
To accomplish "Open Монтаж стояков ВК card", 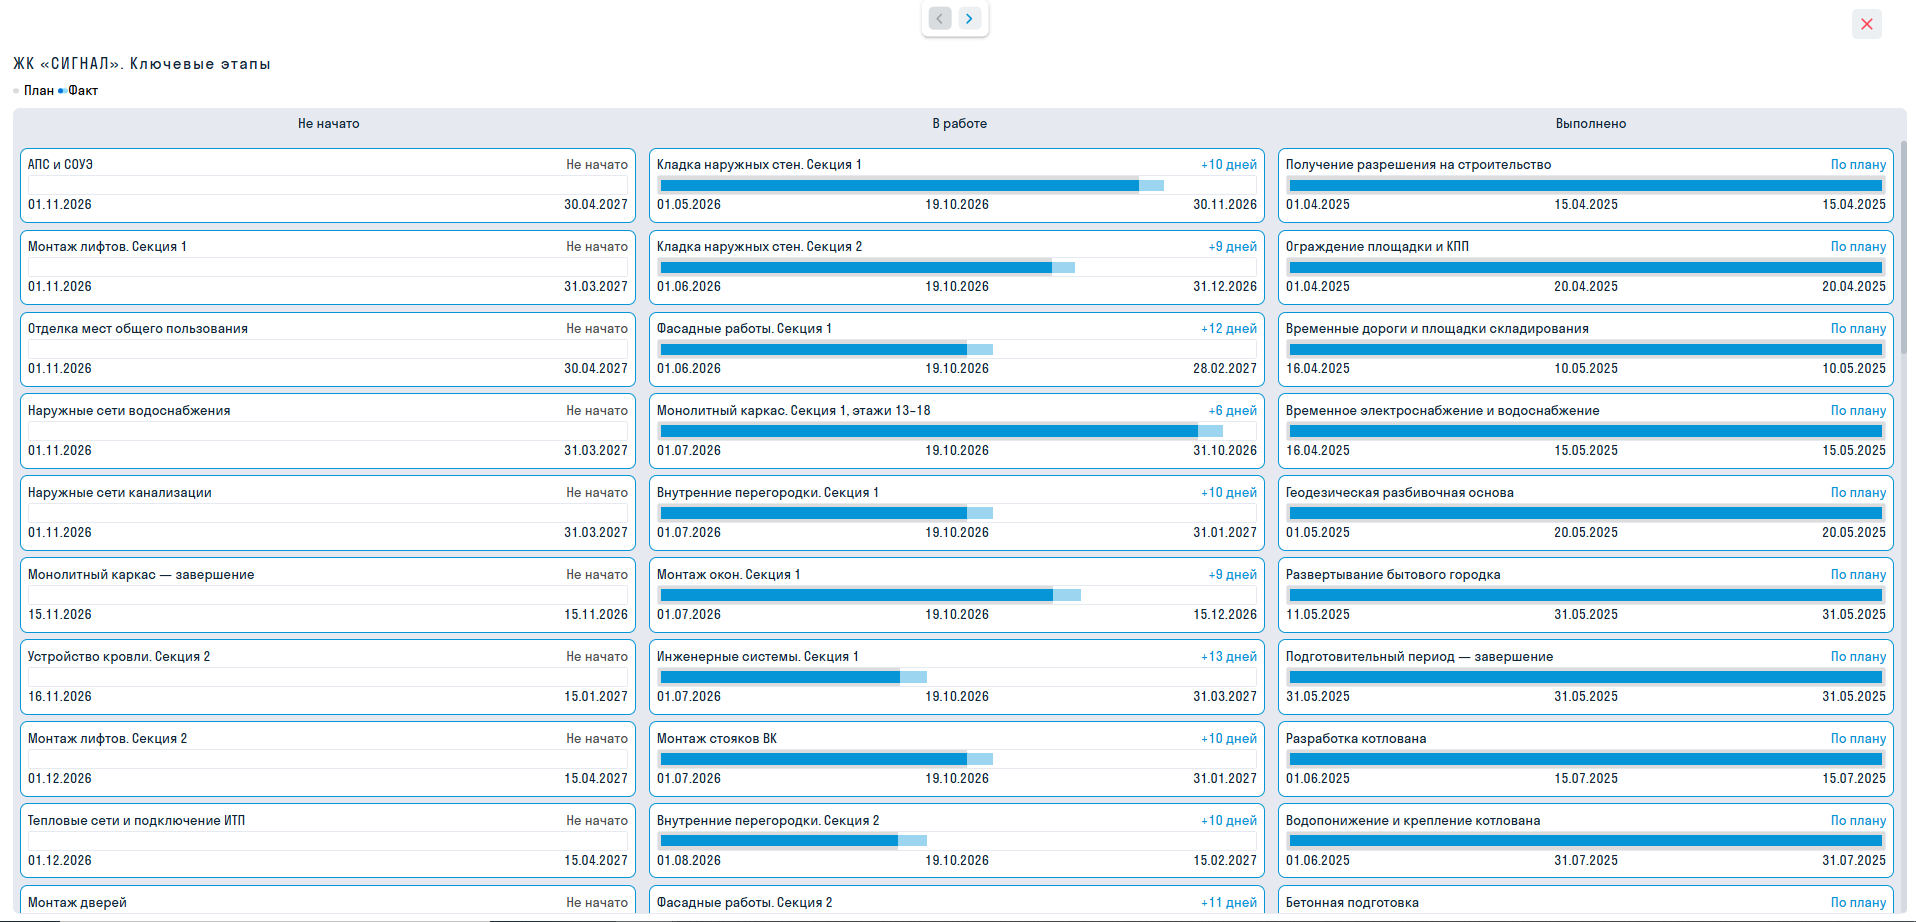I will pos(957,759).
